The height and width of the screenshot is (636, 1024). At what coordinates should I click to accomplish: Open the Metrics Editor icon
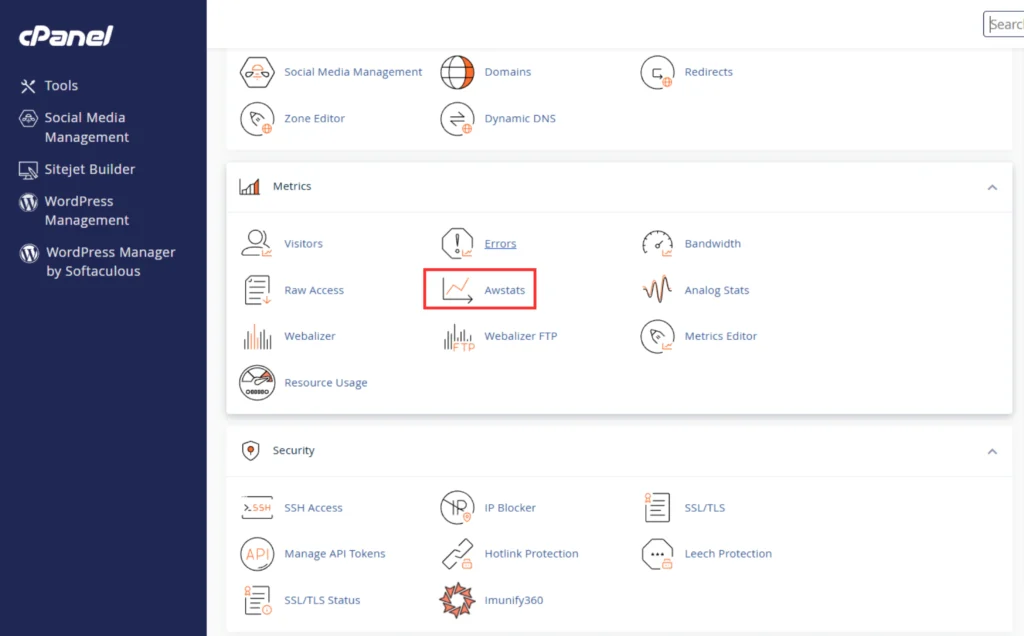click(657, 336)
